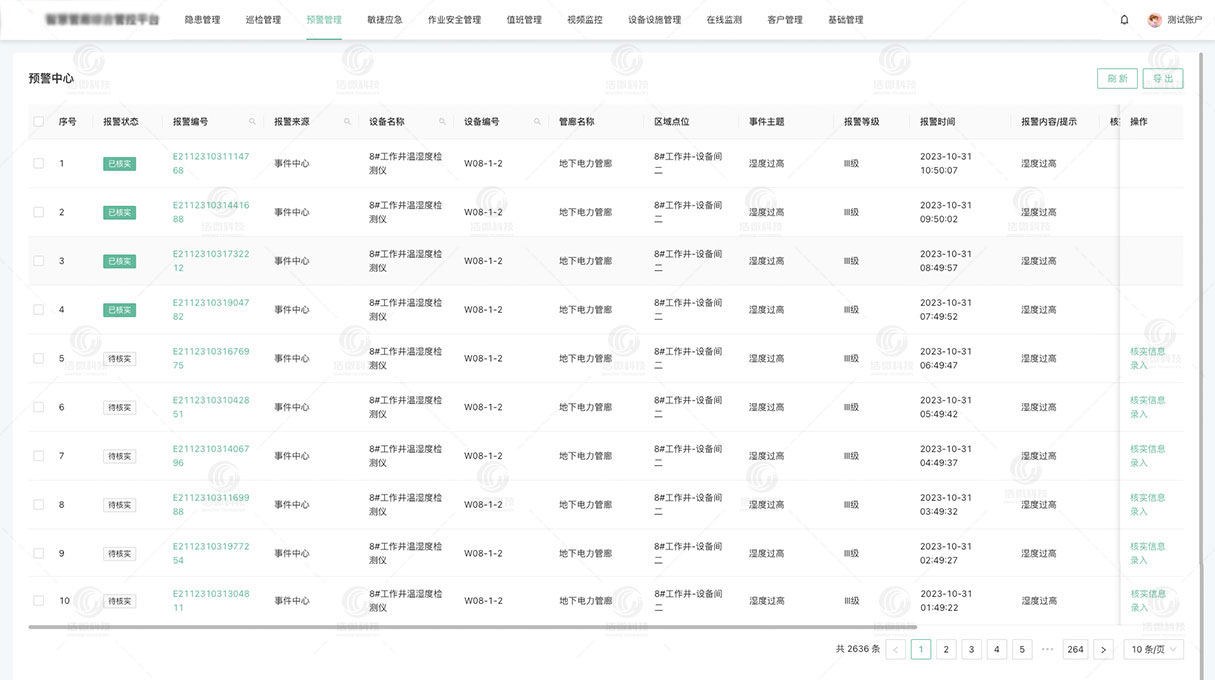The width and height of the screenshot is (1215, 680).
Task: Toggle the select-all checkbox in table header
Action: 38,121
